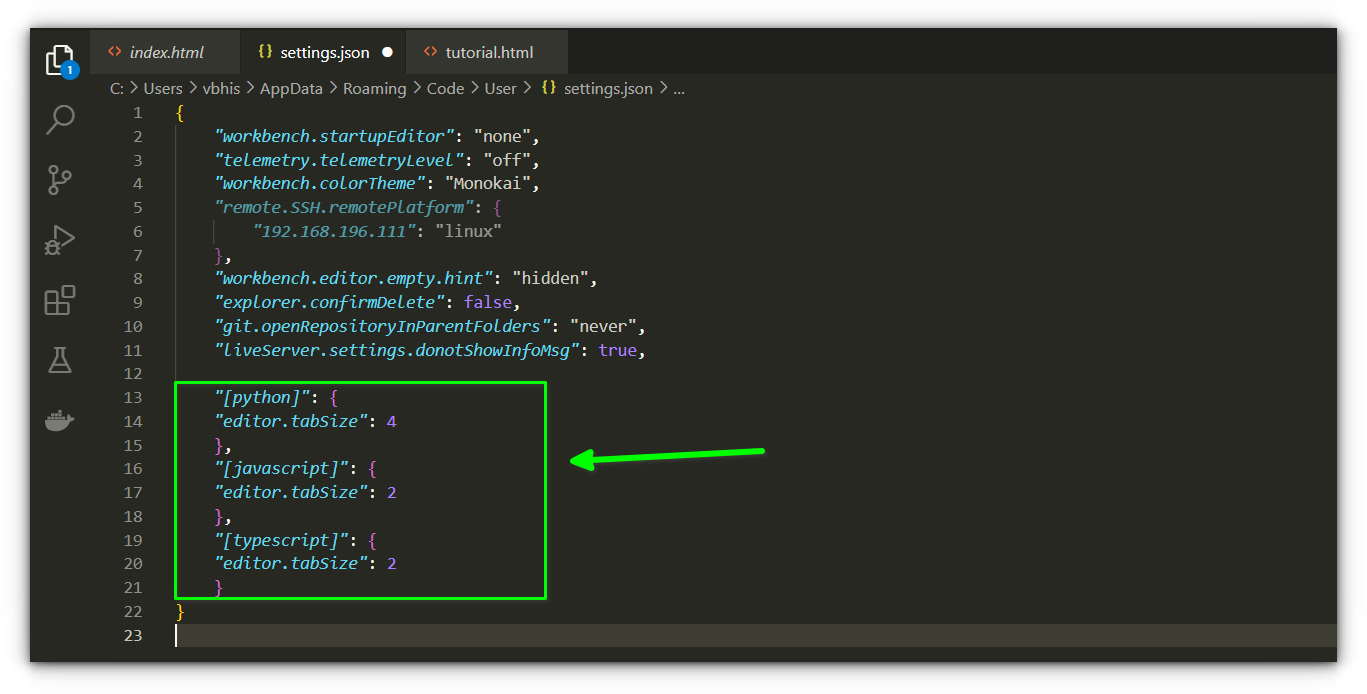Click the breadcrumb ellipsis after settings.json

point(679,88)
